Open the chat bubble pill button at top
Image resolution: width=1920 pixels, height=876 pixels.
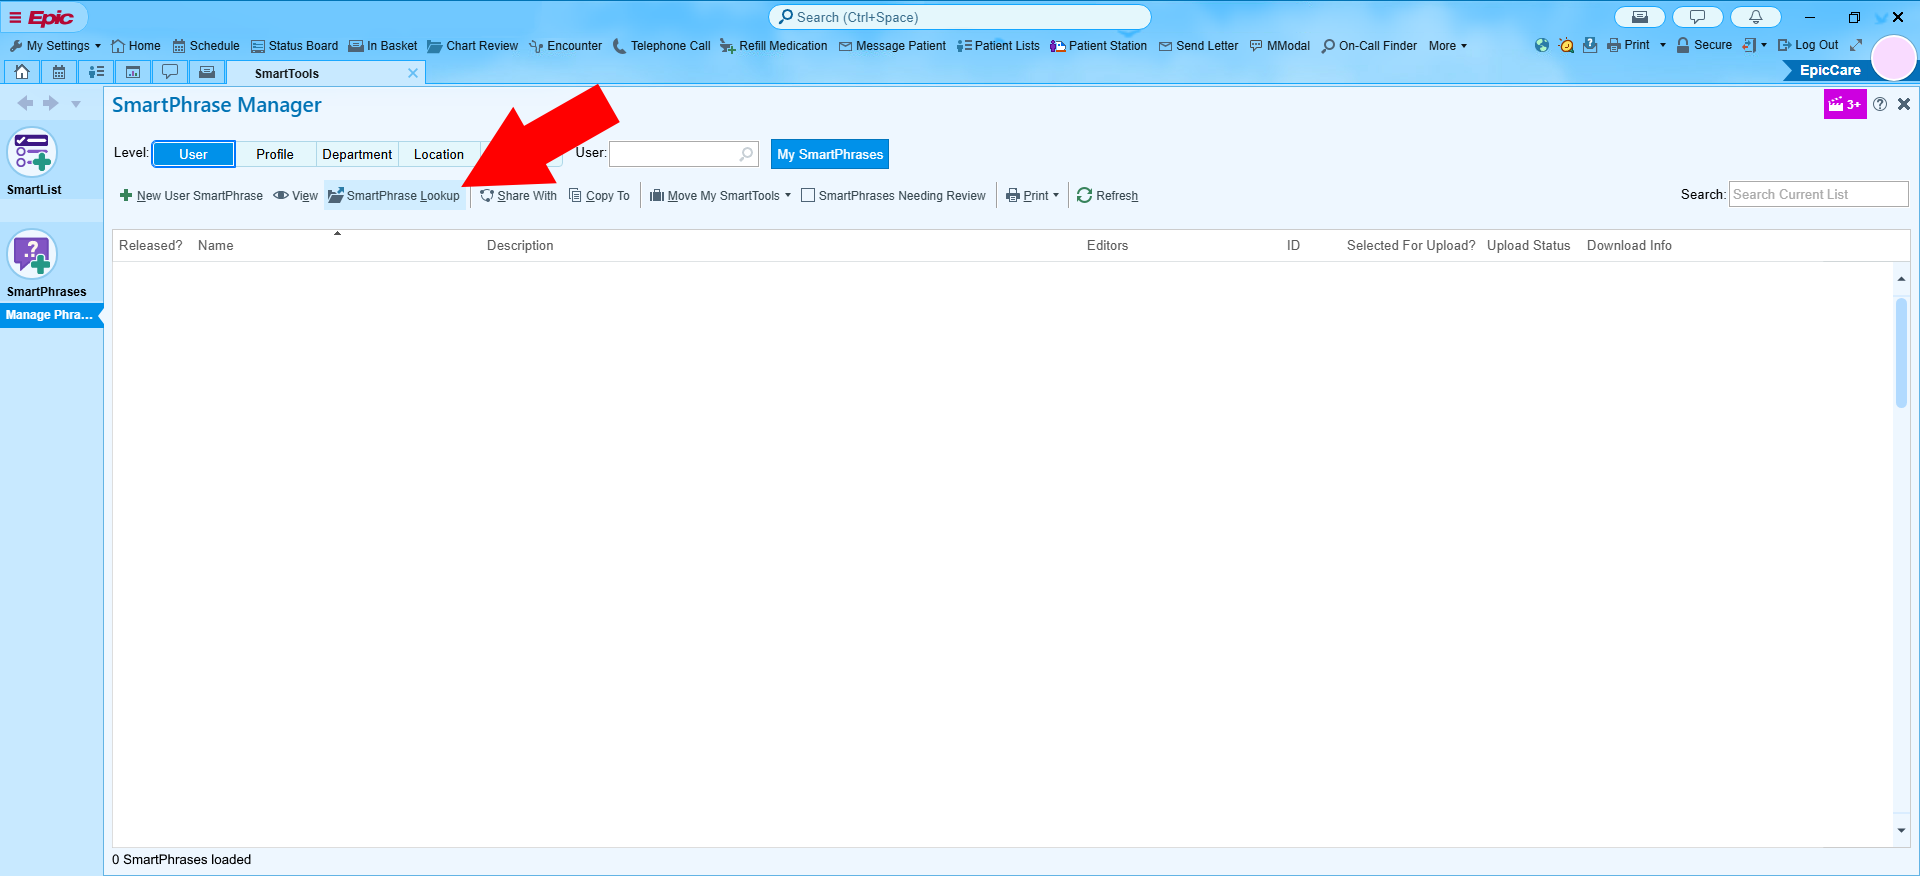[1697, 17]
